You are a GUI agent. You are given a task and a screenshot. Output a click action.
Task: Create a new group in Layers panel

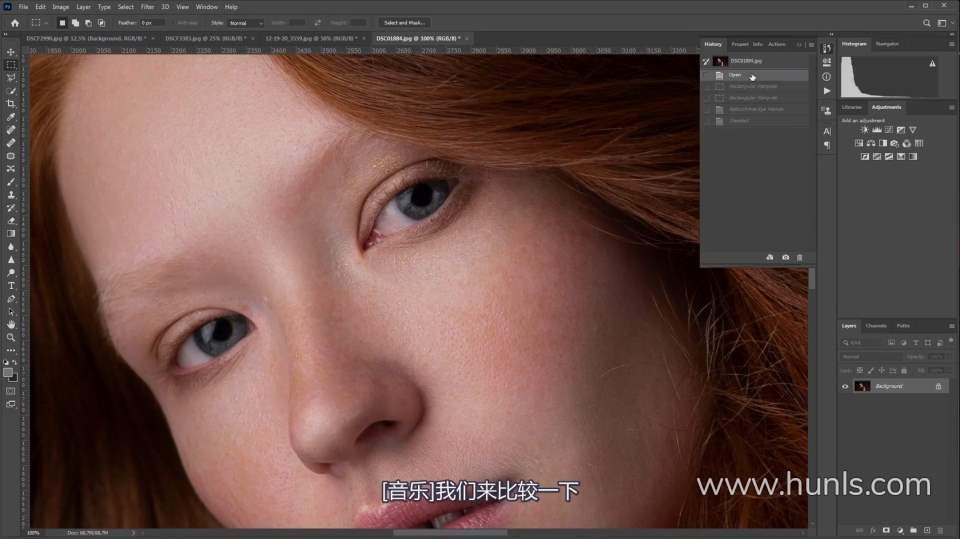(913, 530)
